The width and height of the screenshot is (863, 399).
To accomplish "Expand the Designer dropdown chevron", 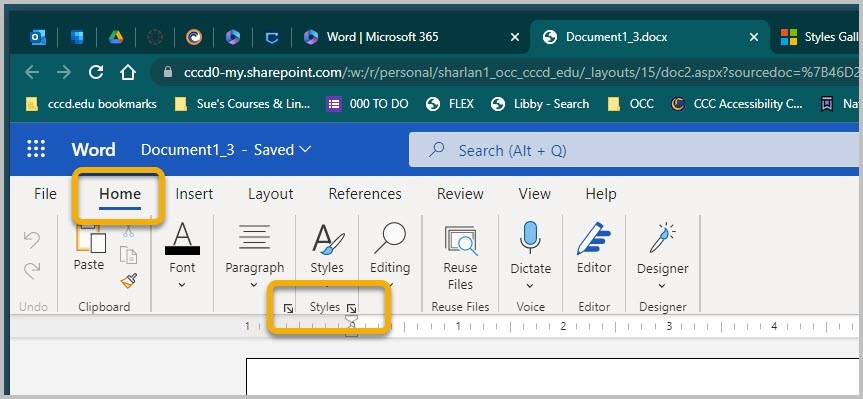I will tap(662, 286).
